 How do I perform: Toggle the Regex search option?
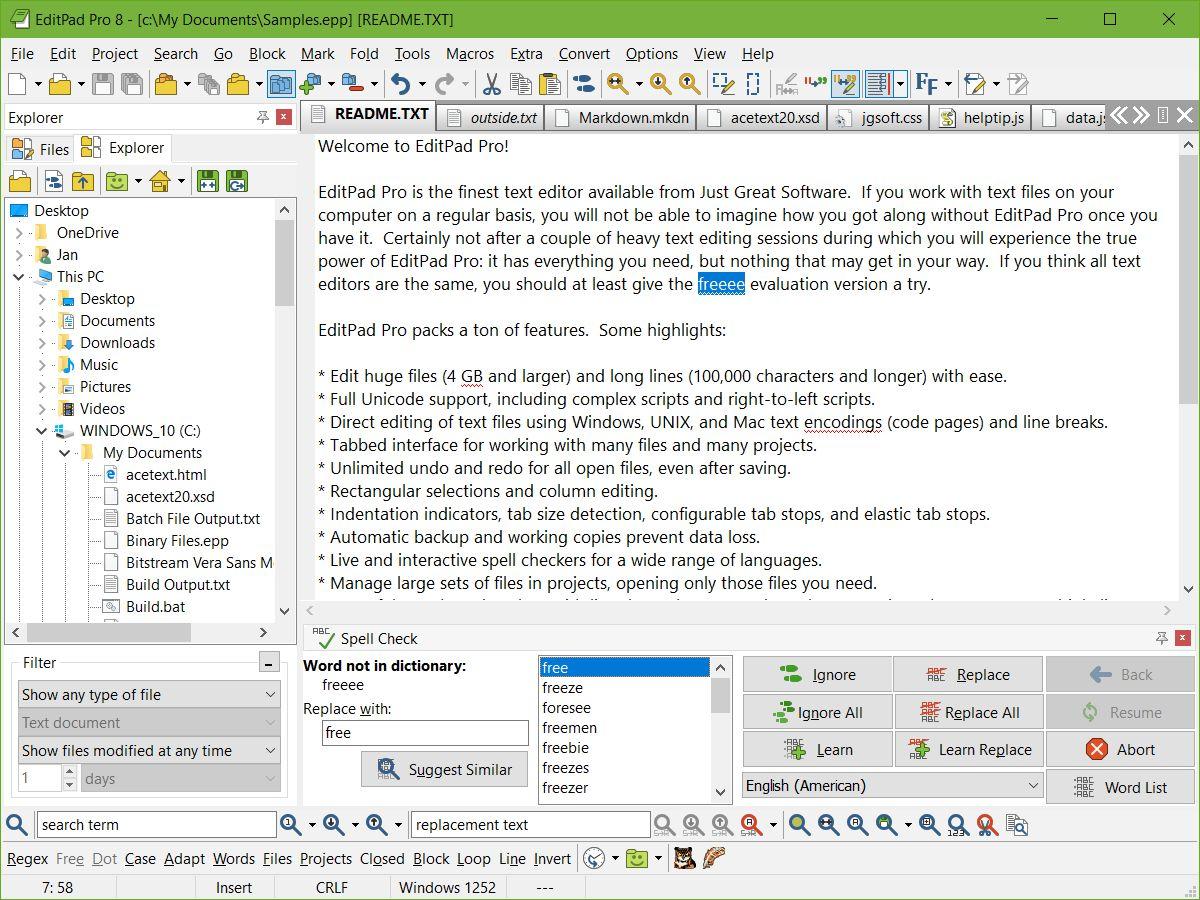point(27,858)
